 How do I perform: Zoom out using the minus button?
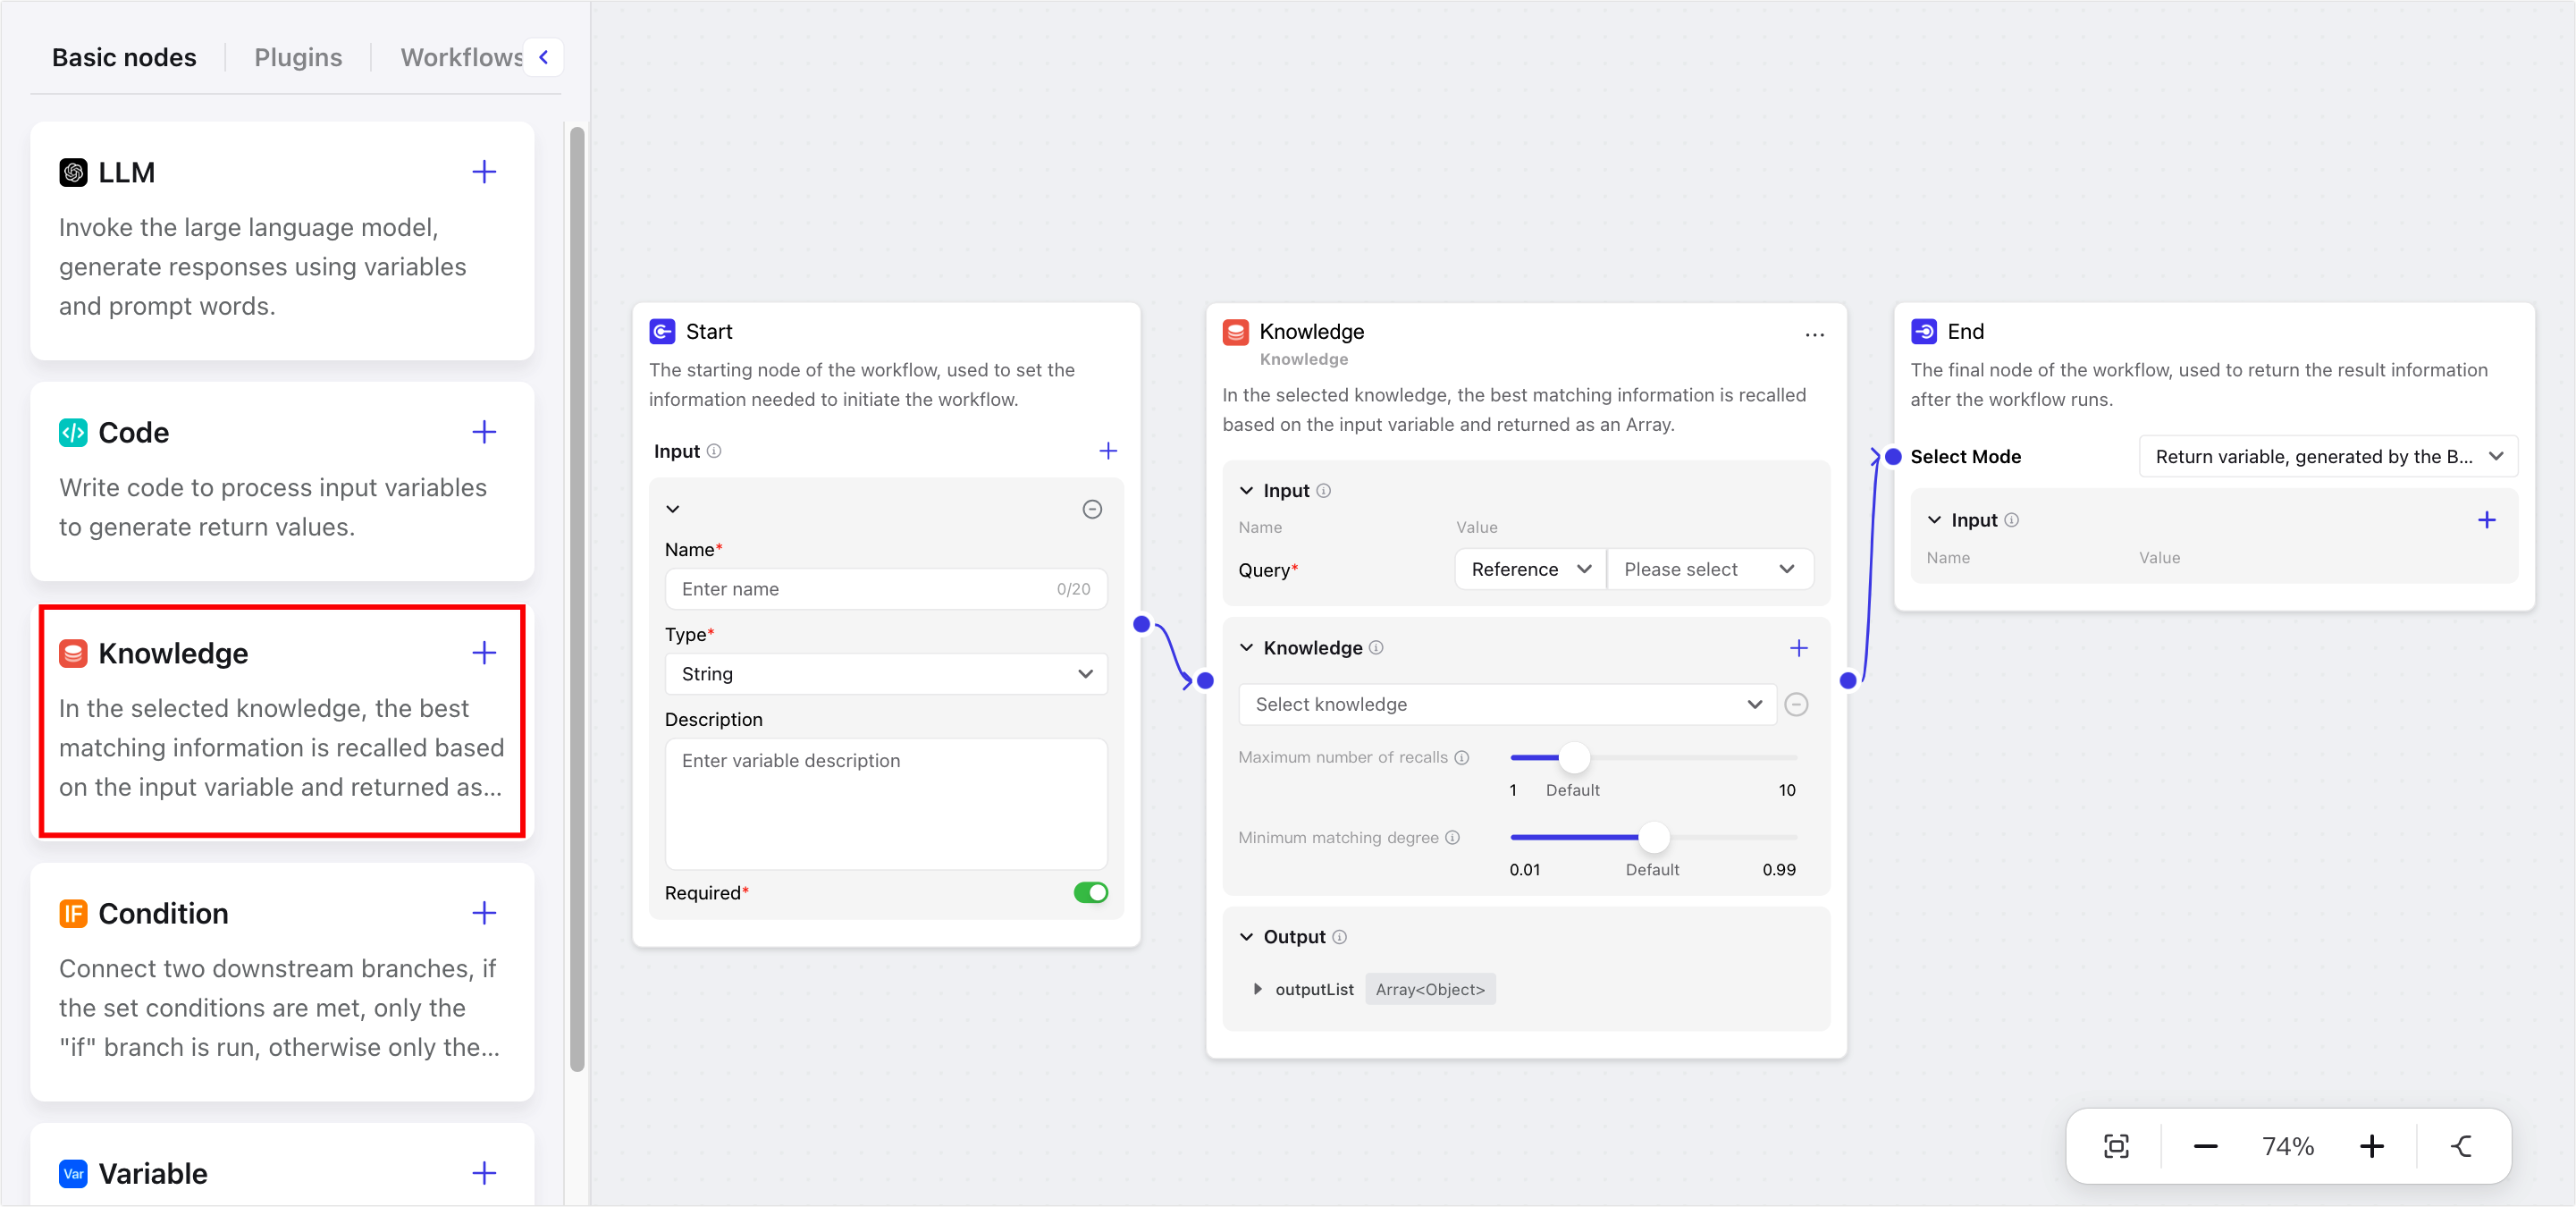2205,1146
